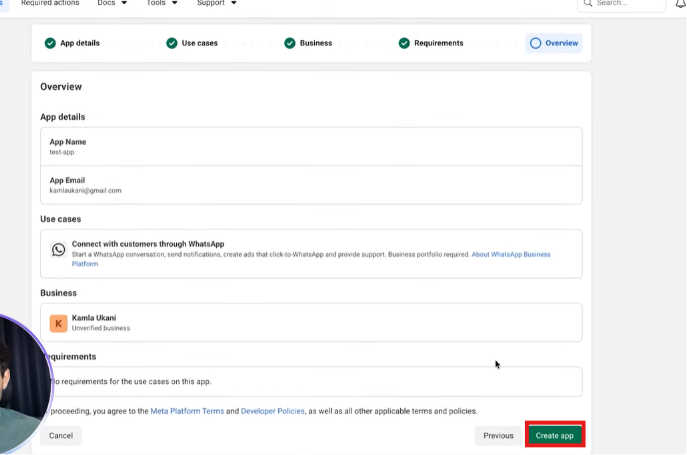Open the Developer Policies link
This screenshot has width=687, height=455.
273,411
